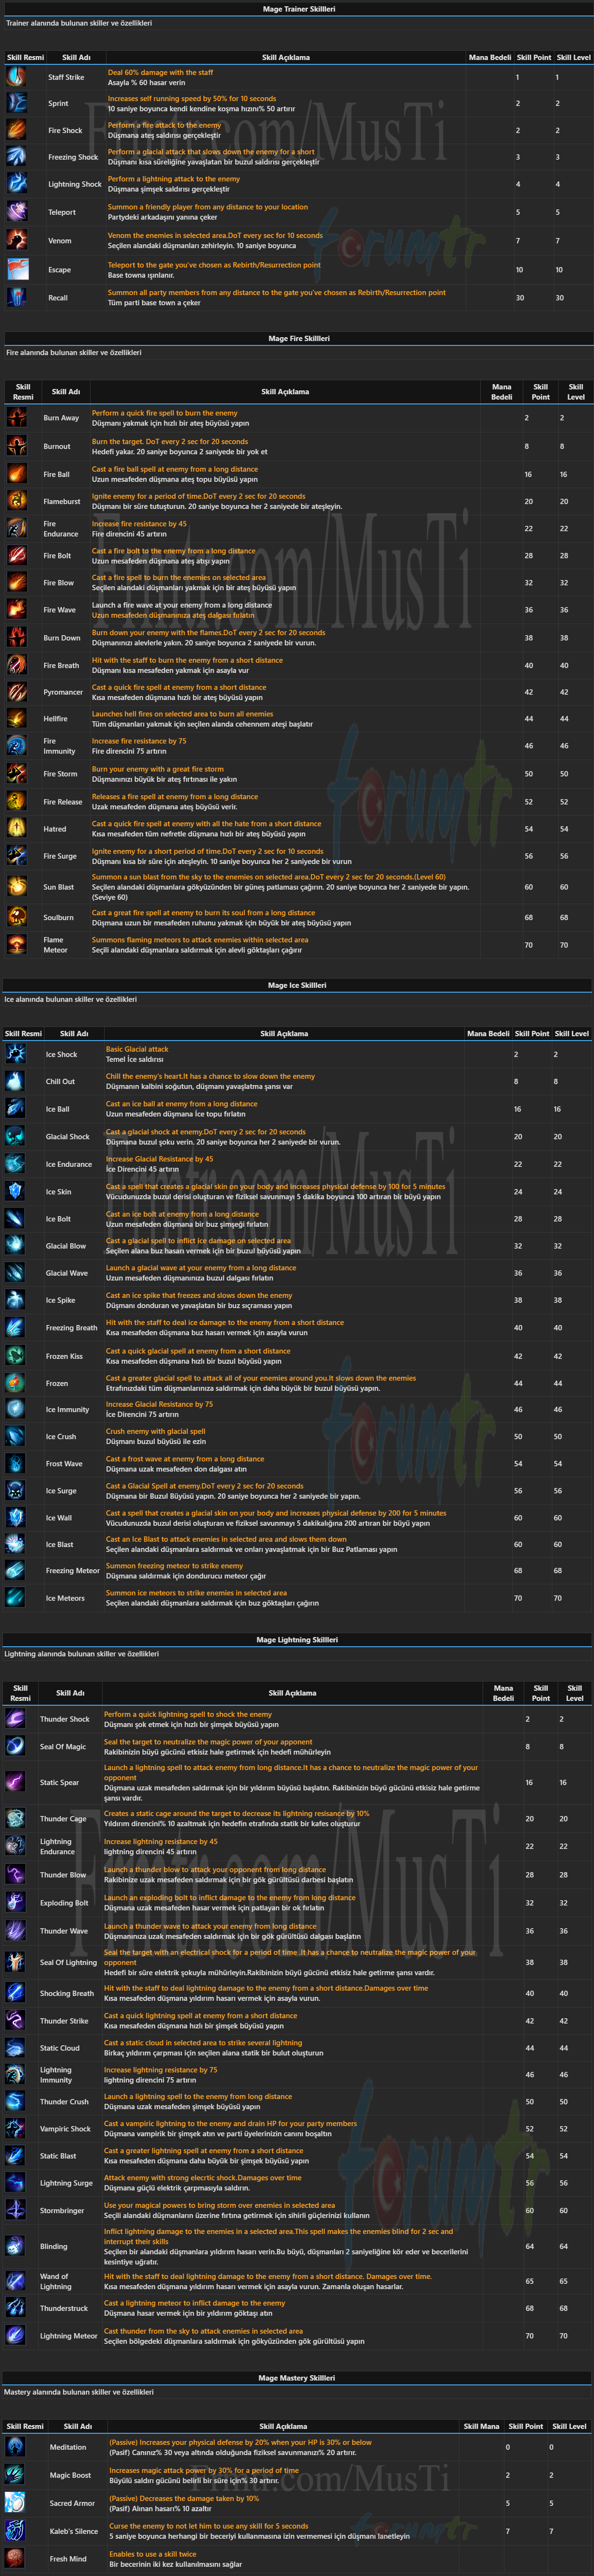The height and width of the screenshot is (2576, 594).
Task: Click the Mage Ice Skillleri section header
Action: [297, 985]
